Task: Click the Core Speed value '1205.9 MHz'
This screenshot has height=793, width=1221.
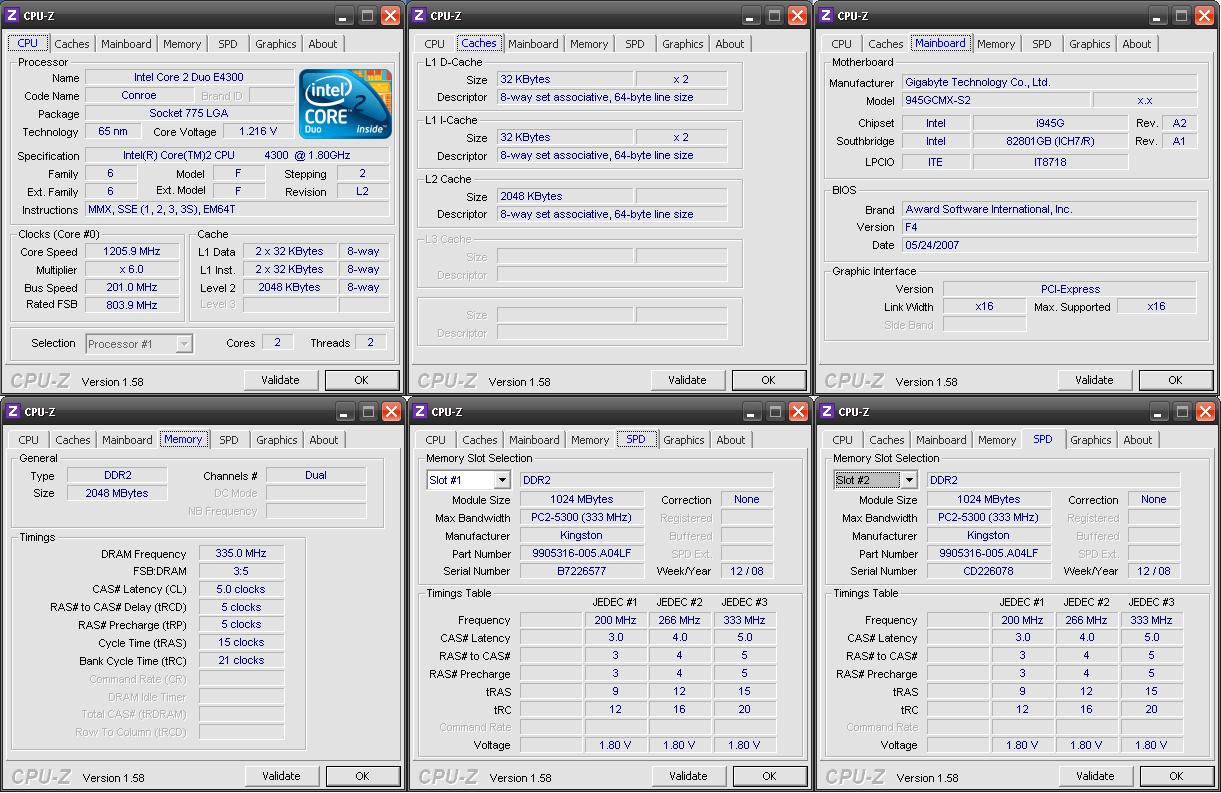Action: (x=132, y=252)
